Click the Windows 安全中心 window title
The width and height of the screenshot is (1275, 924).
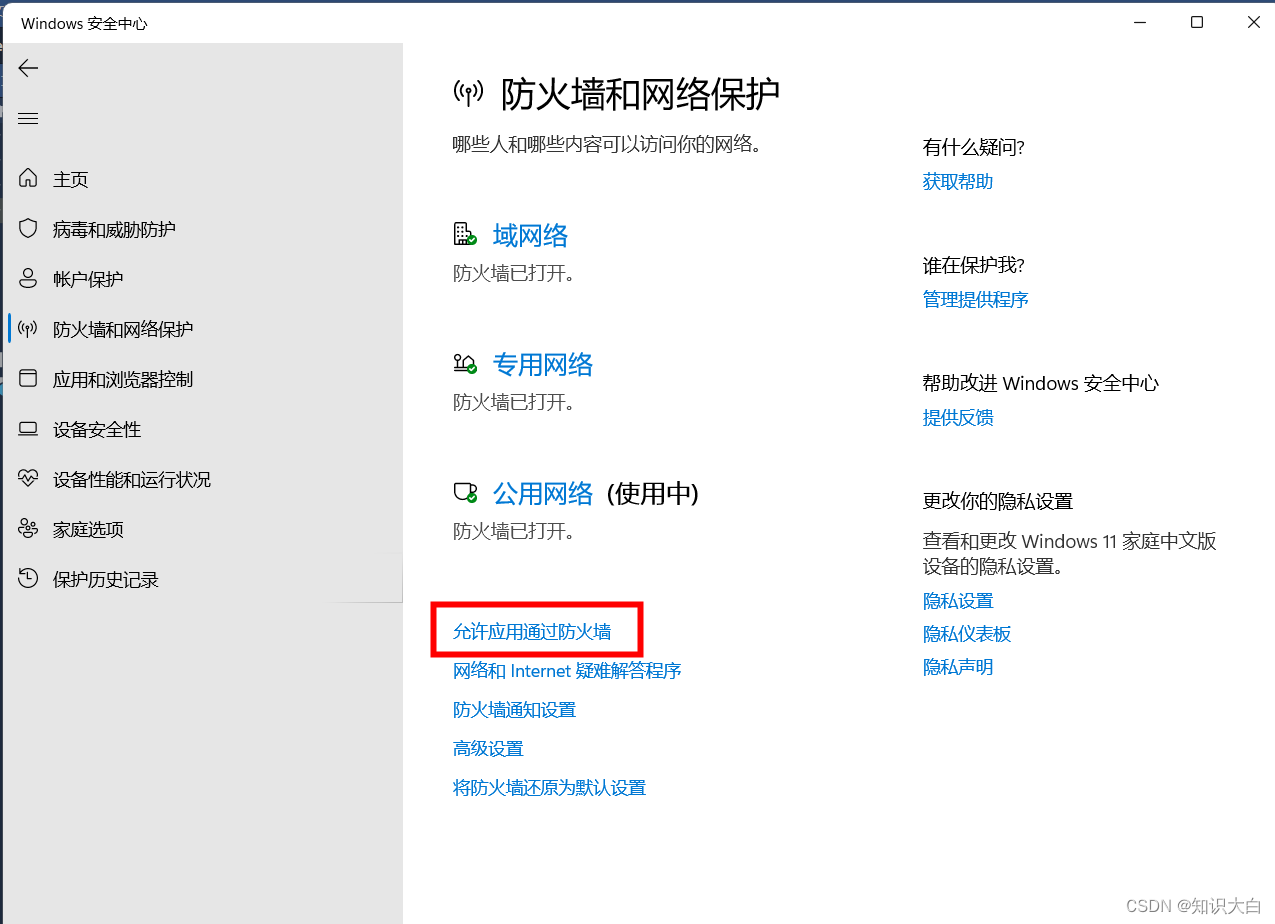click(84, 23)
